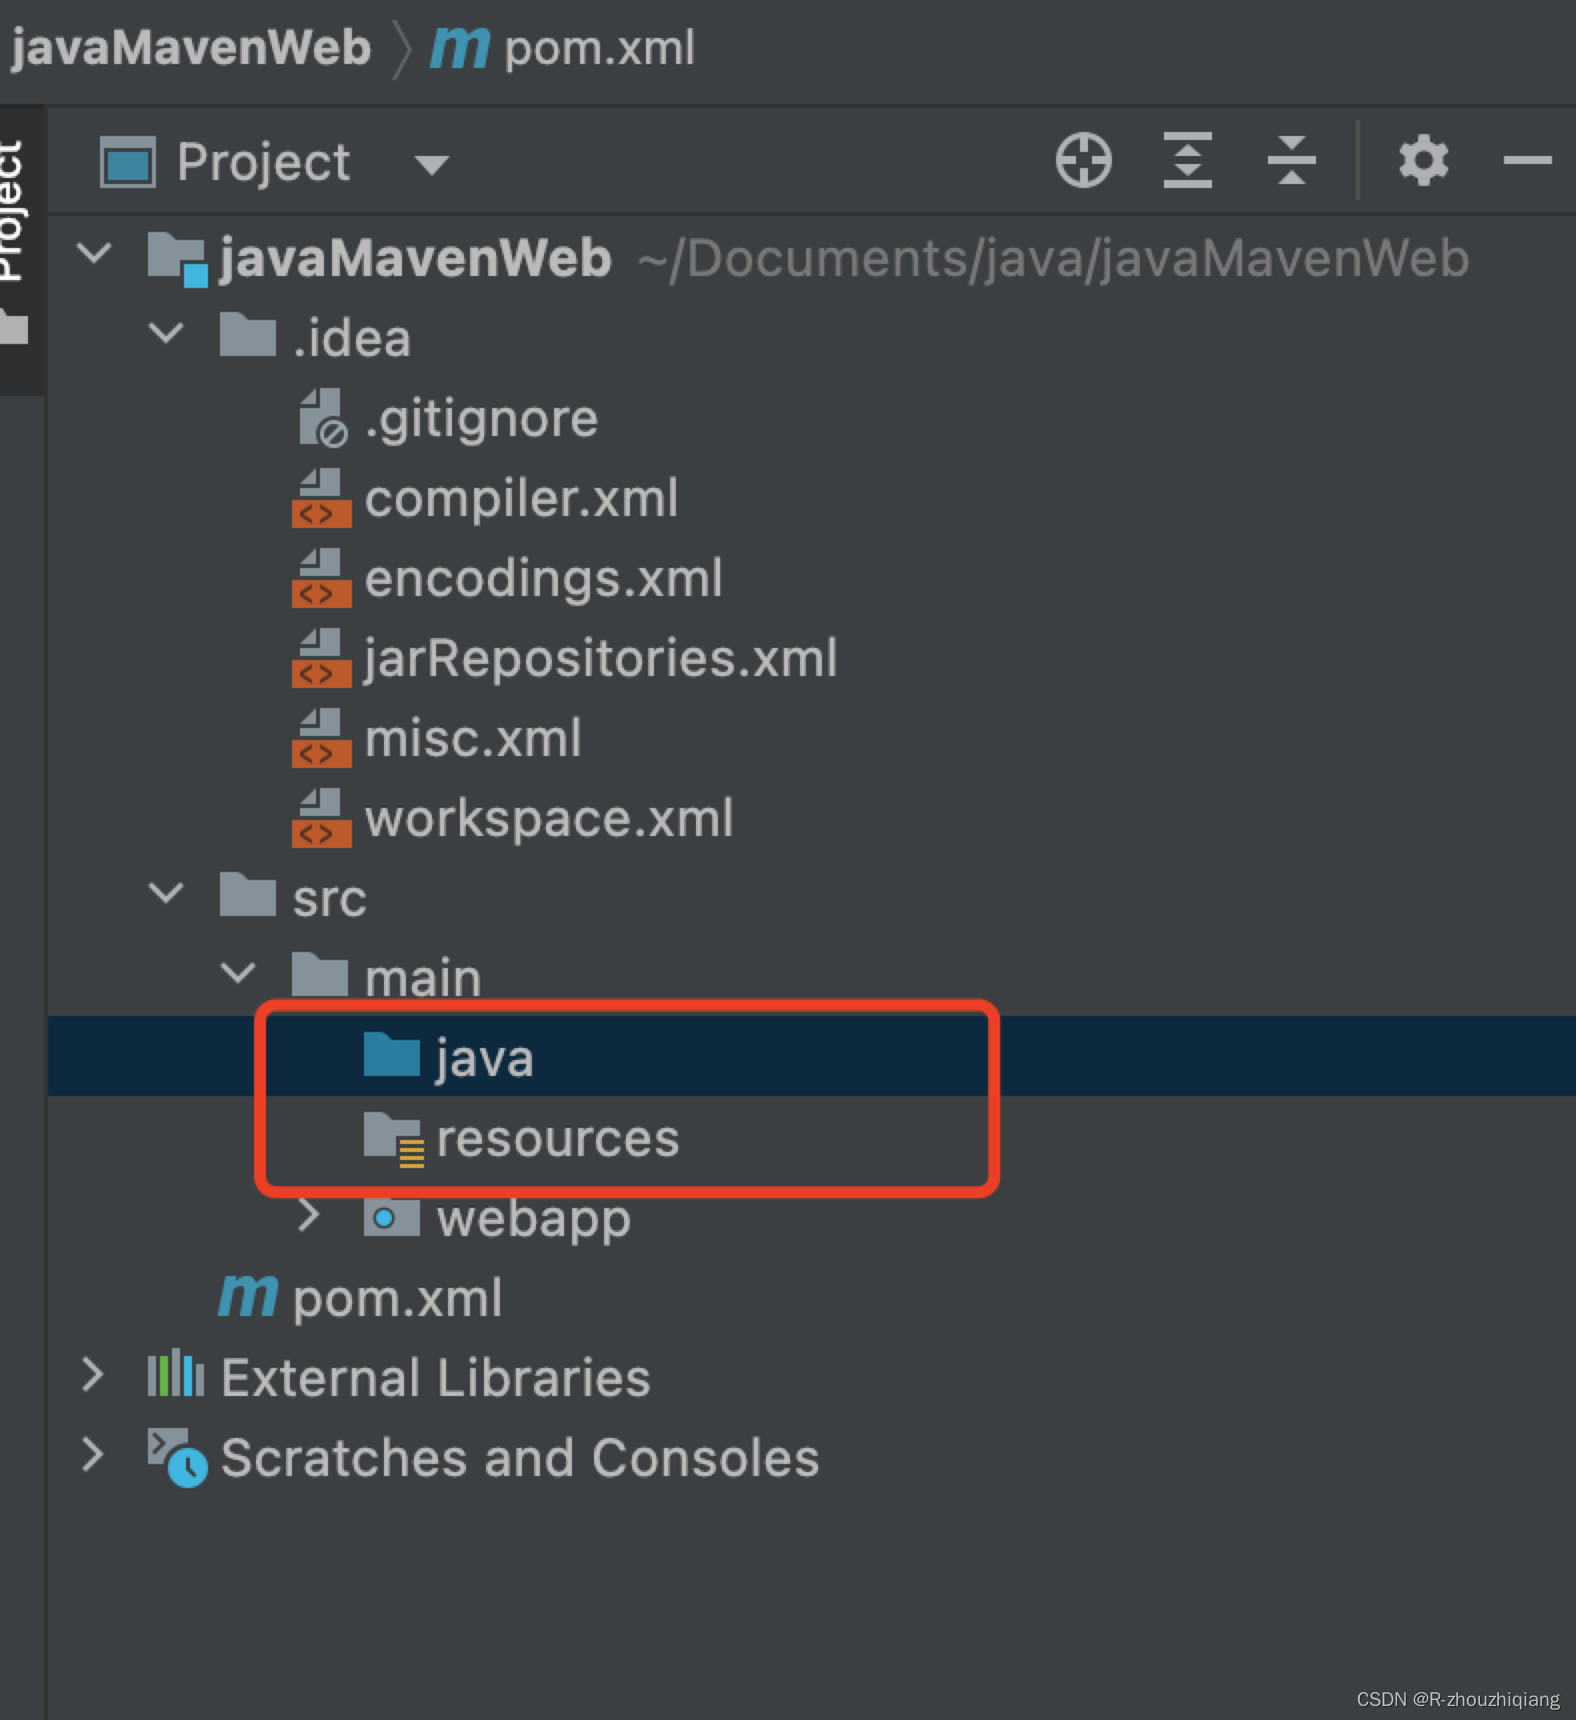Click the workspace.xml file icon
The width and height of the screenshot is (1576, 1720).
[321, 818]
